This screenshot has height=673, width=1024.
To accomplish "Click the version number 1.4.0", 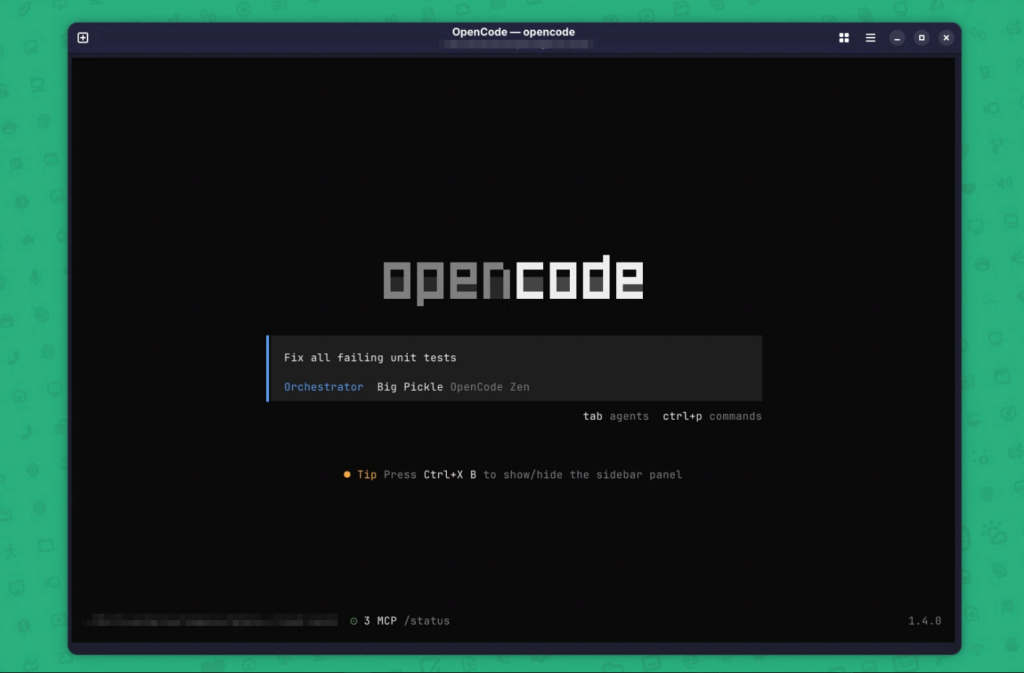I will [924, 621].
